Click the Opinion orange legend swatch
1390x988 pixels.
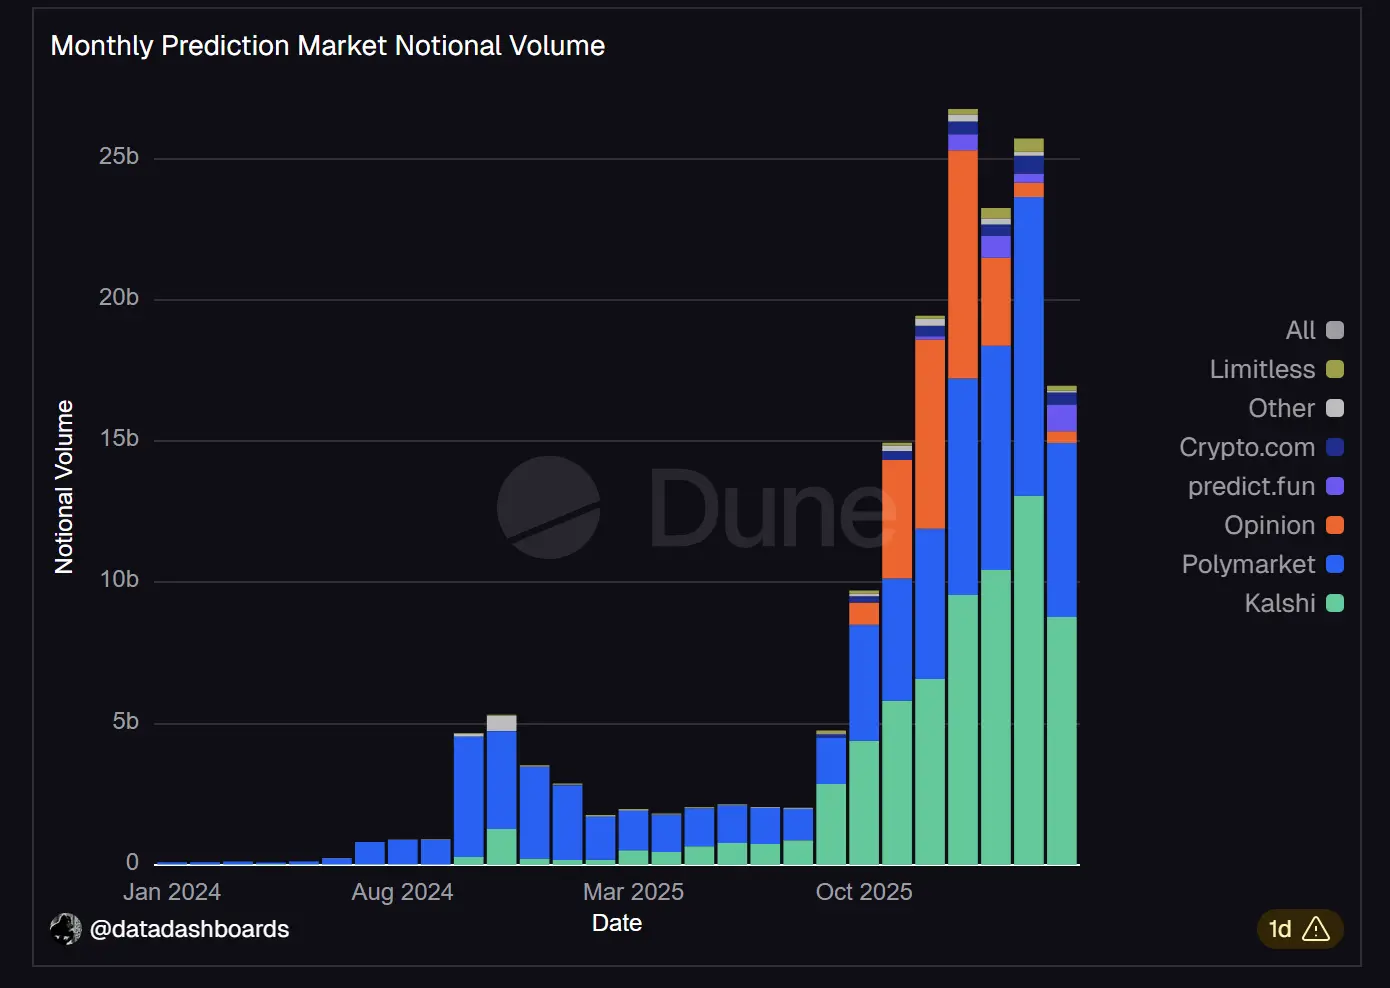[1335, 525]
